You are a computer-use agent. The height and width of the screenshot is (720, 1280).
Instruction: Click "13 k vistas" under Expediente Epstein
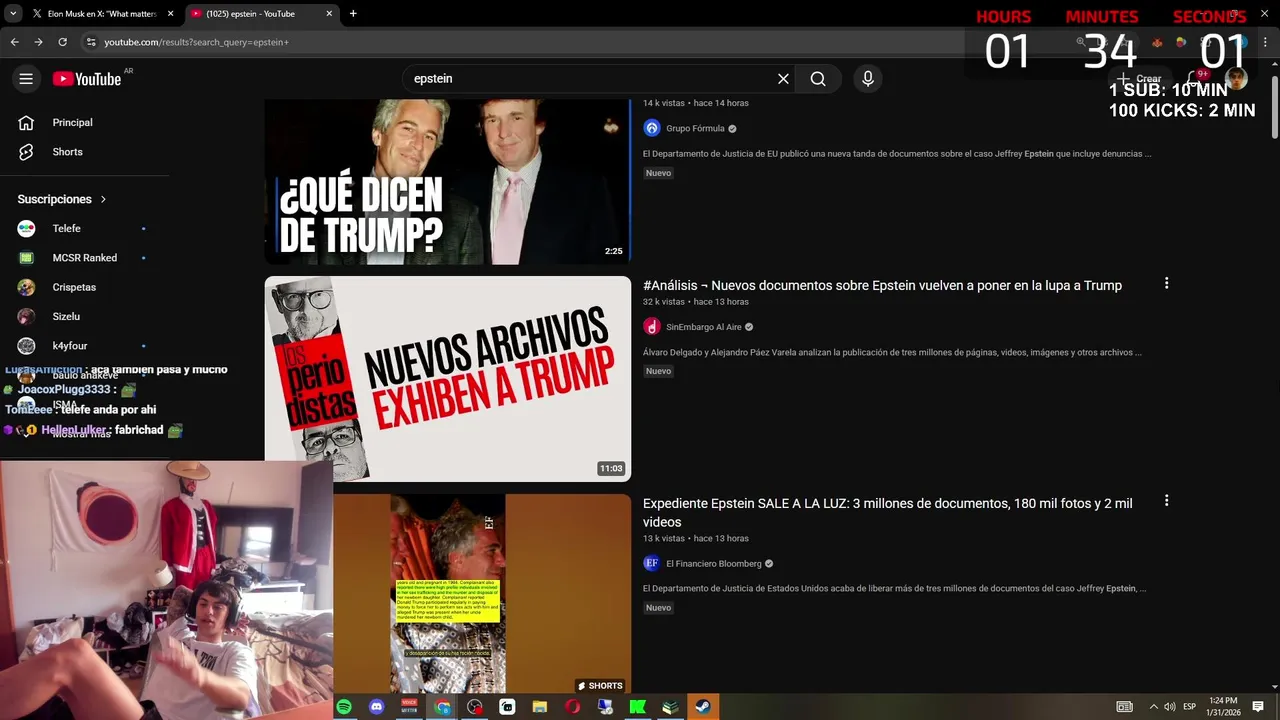[664, 539]
